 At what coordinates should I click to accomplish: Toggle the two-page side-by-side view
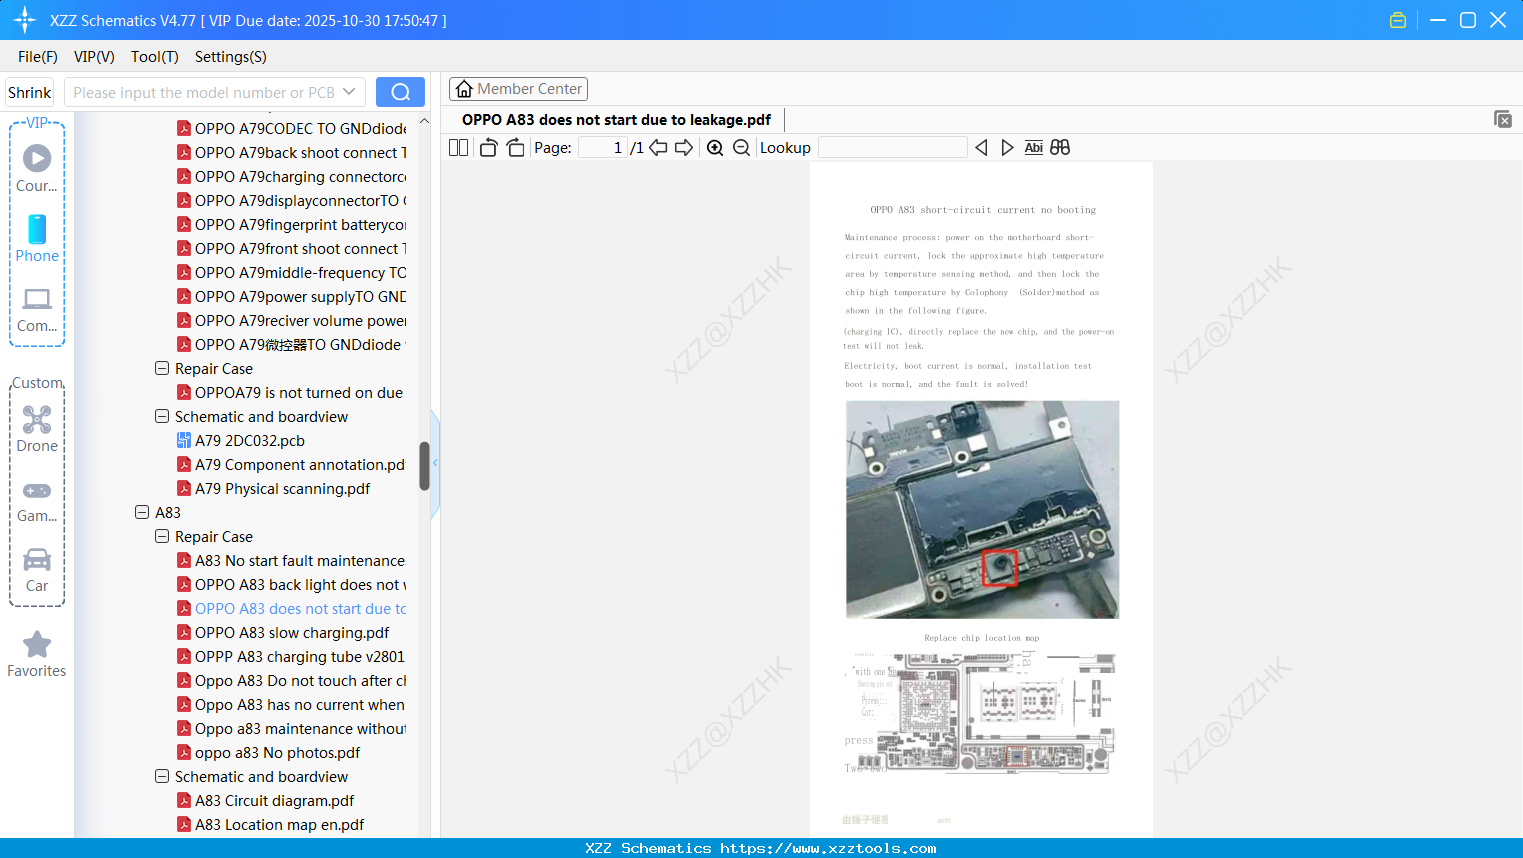458,148
